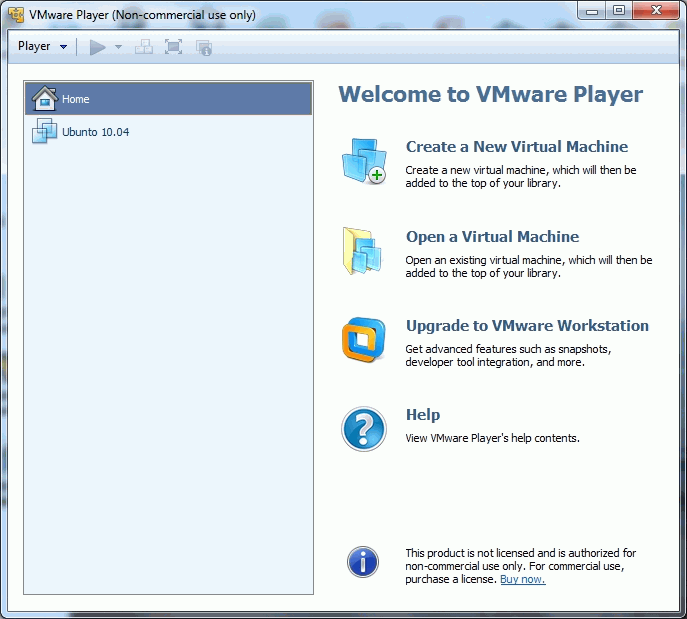Click Create a New Virtual Machine heading

pyautogui.click(x=517, y=146)
